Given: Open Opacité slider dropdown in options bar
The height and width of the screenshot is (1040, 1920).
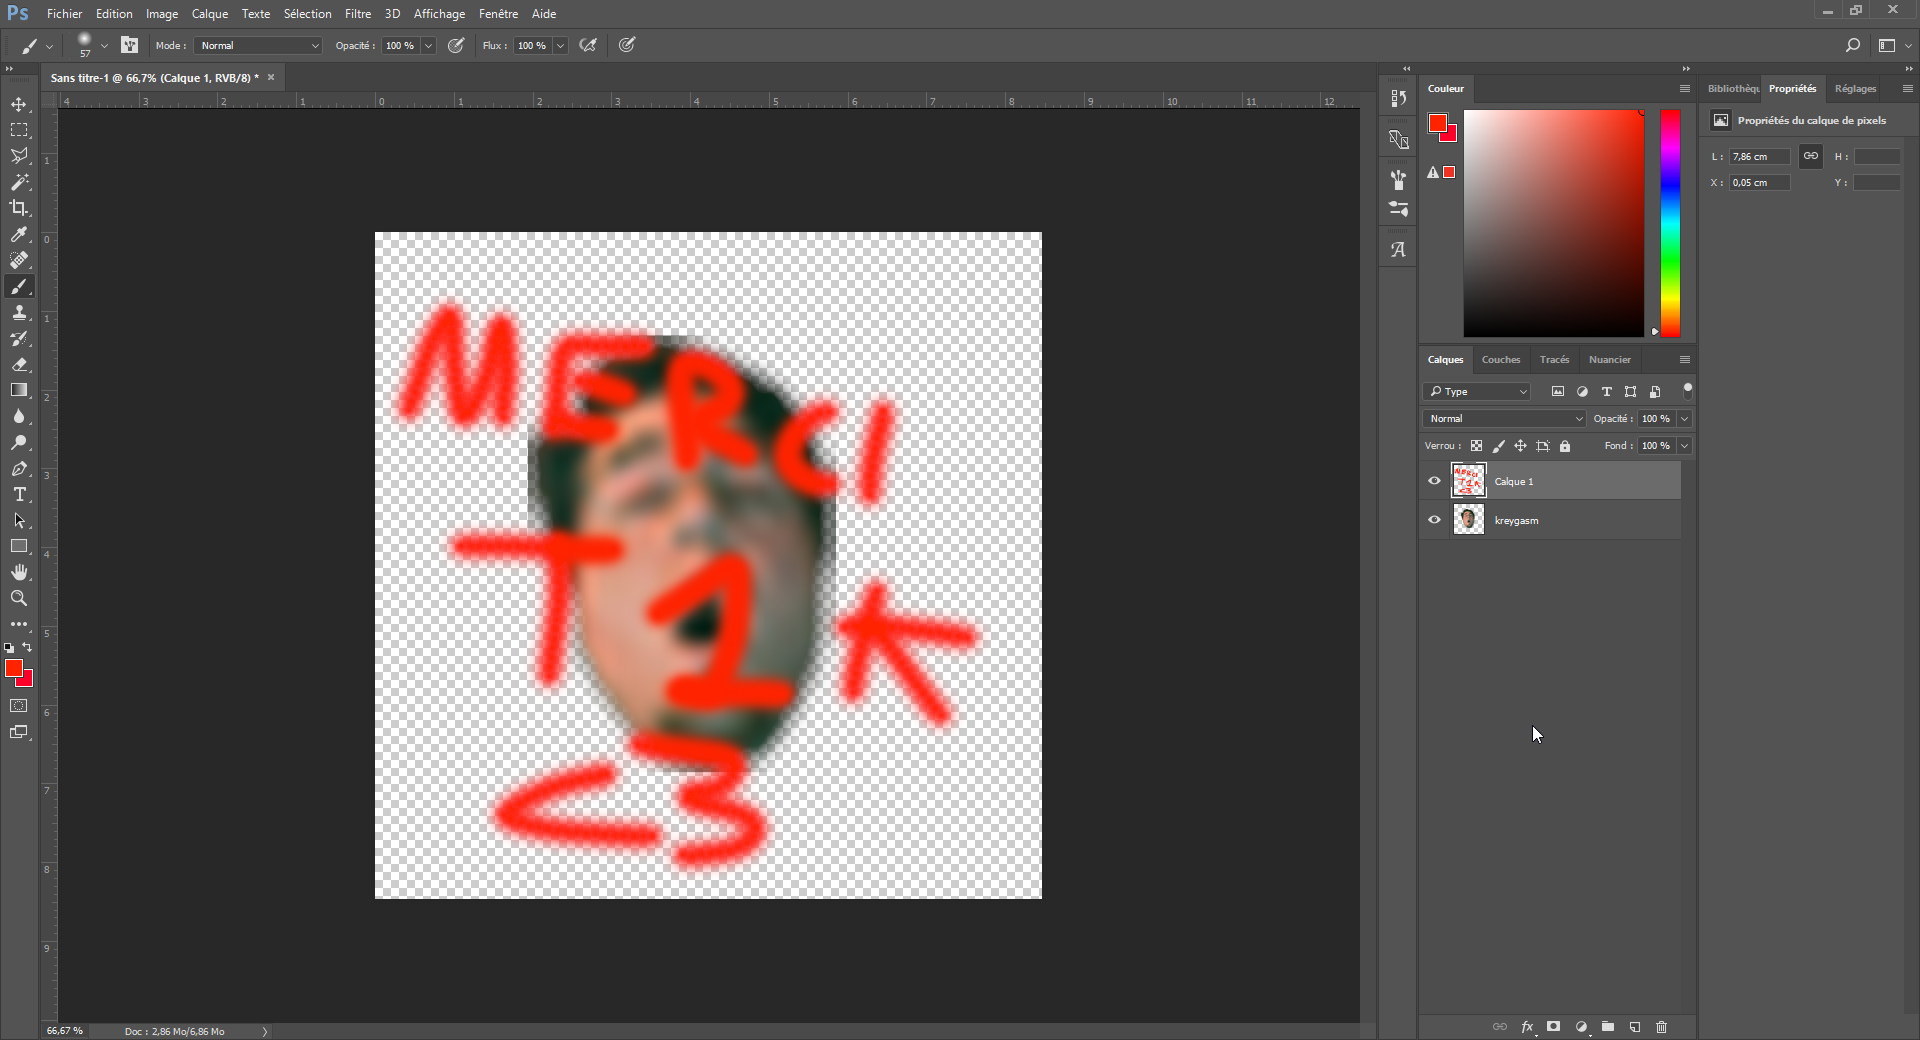Looking at the screenshot, I should coord(429,45).
